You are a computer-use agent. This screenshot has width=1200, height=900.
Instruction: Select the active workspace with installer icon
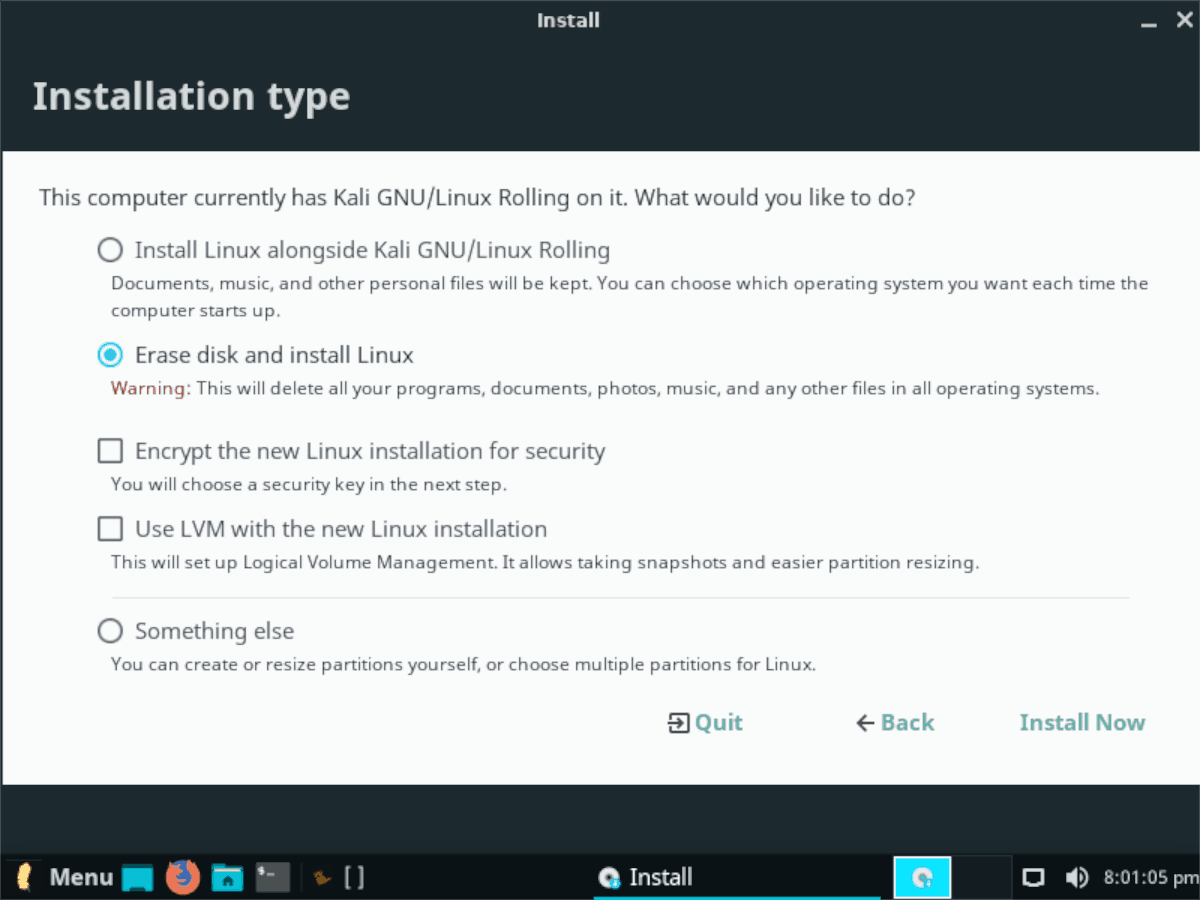click(922, 877)
